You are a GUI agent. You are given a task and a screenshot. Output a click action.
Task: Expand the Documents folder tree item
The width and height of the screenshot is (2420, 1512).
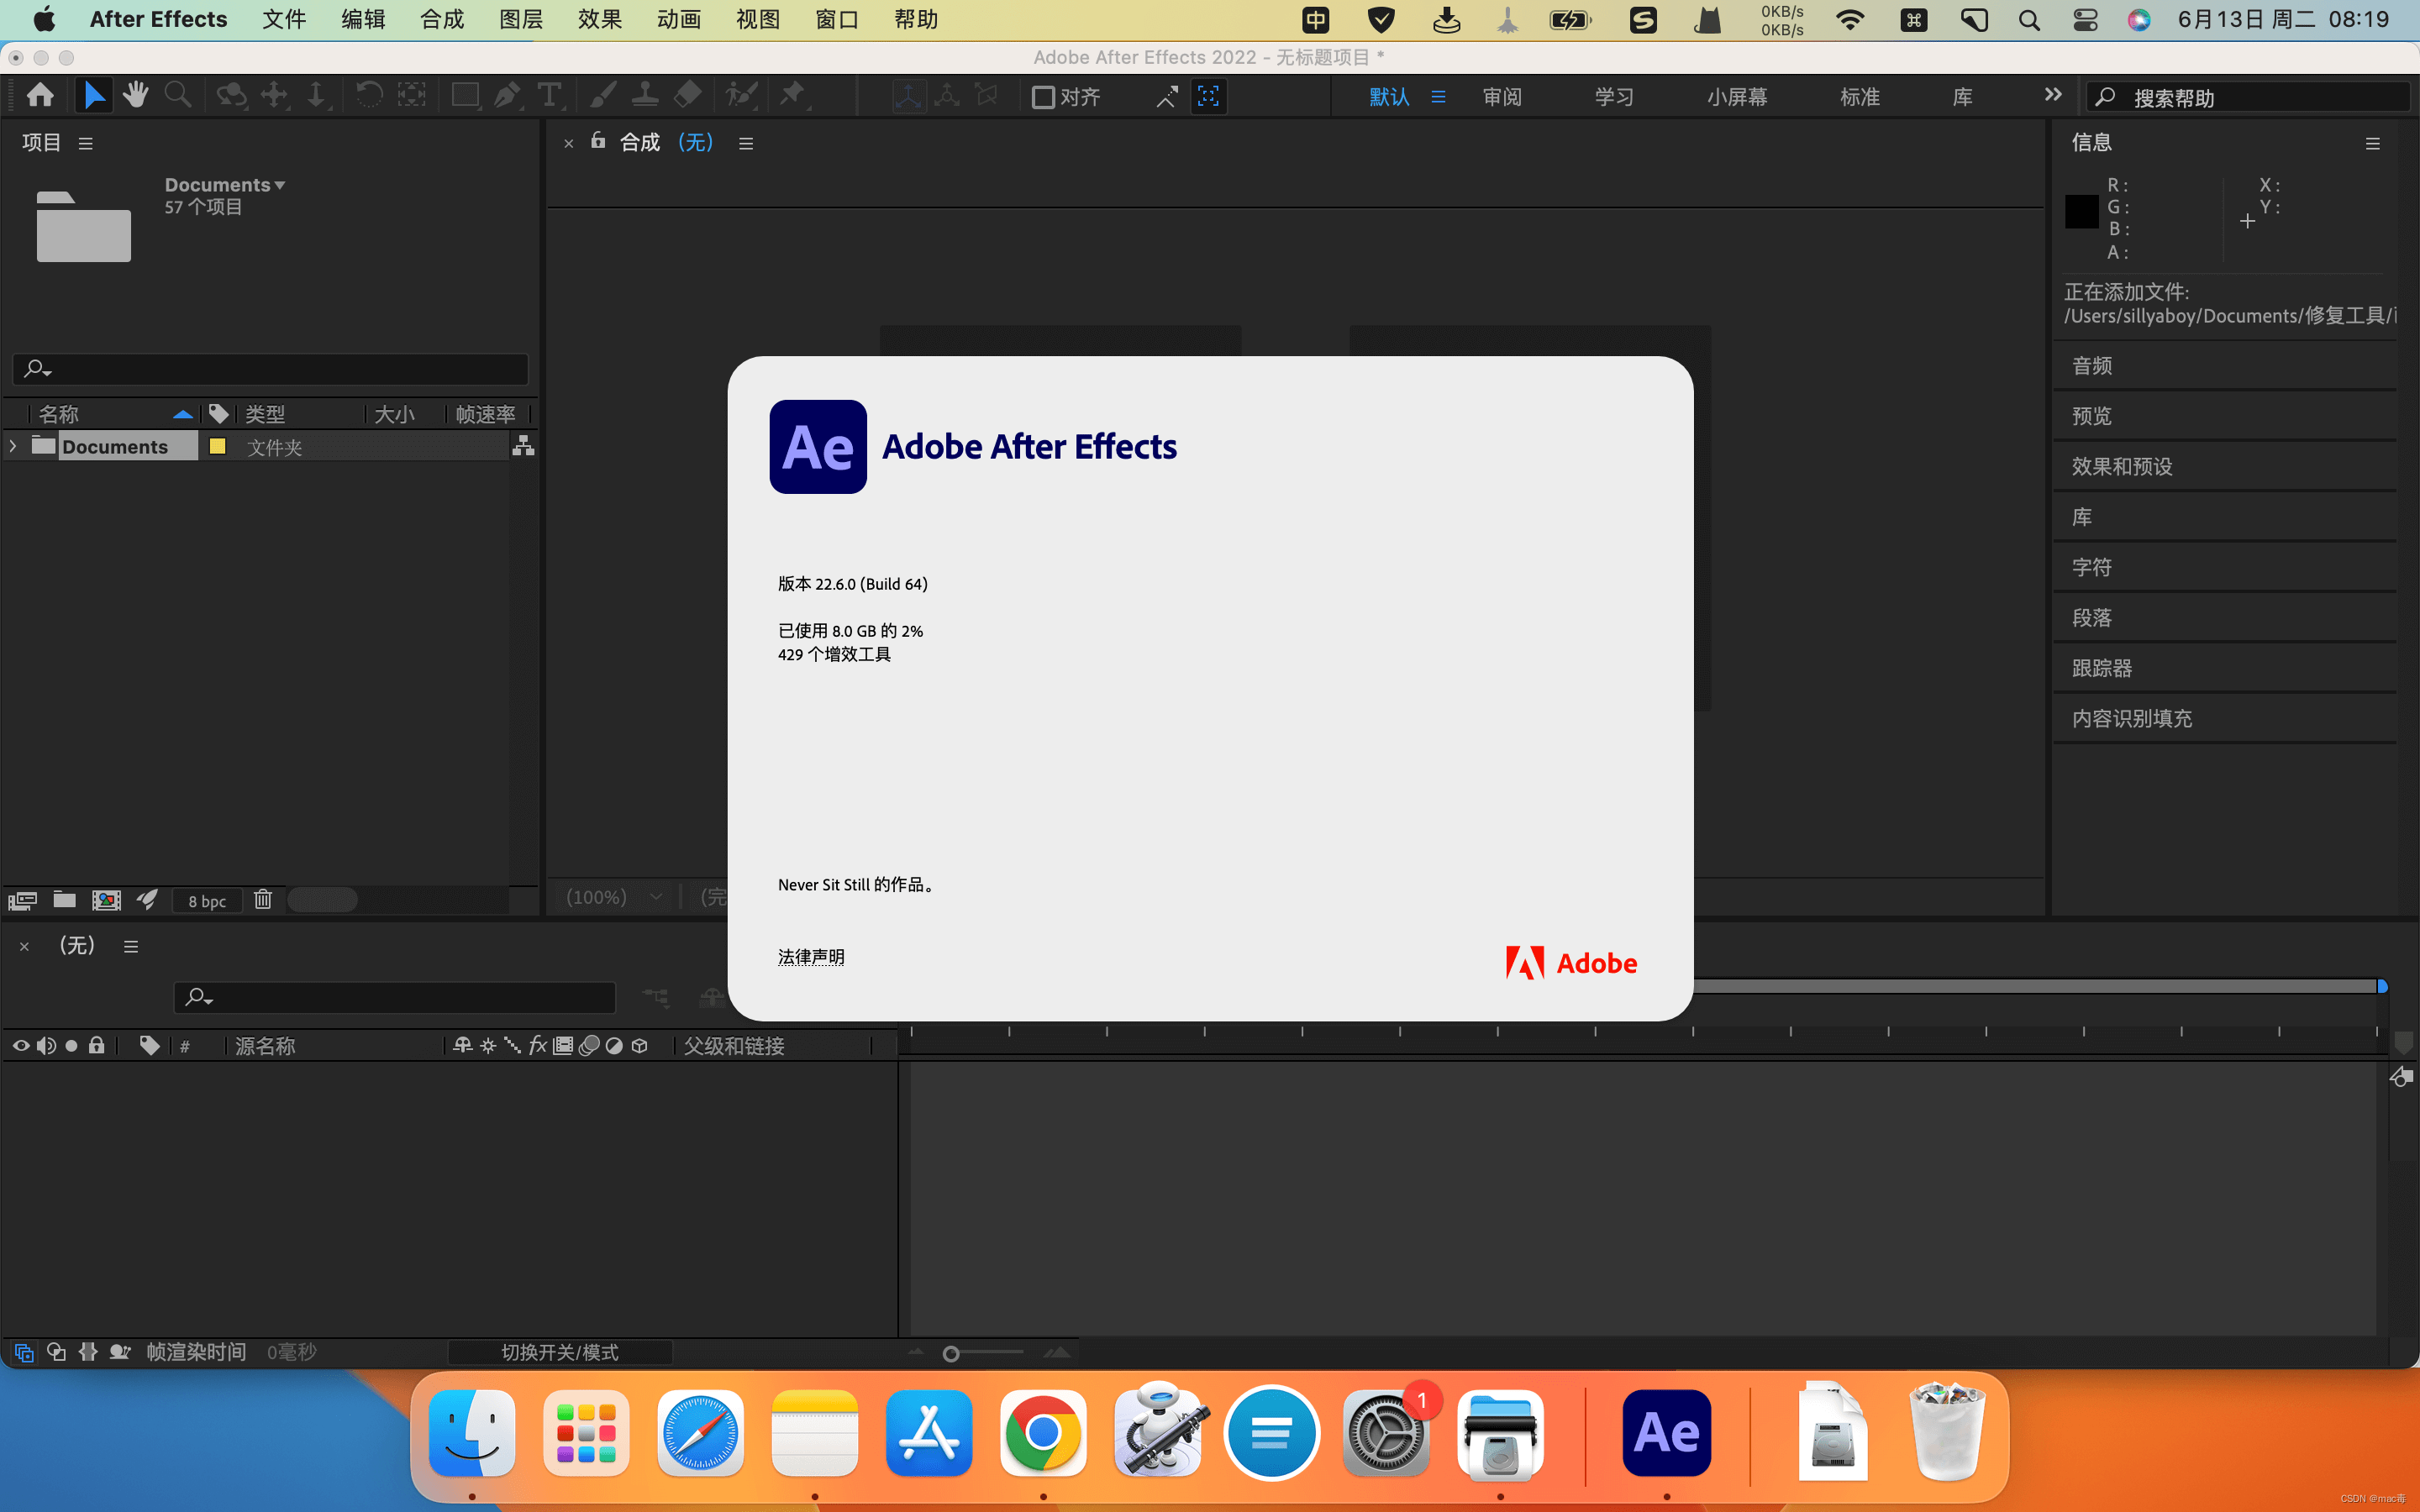[x=13, y=446]
